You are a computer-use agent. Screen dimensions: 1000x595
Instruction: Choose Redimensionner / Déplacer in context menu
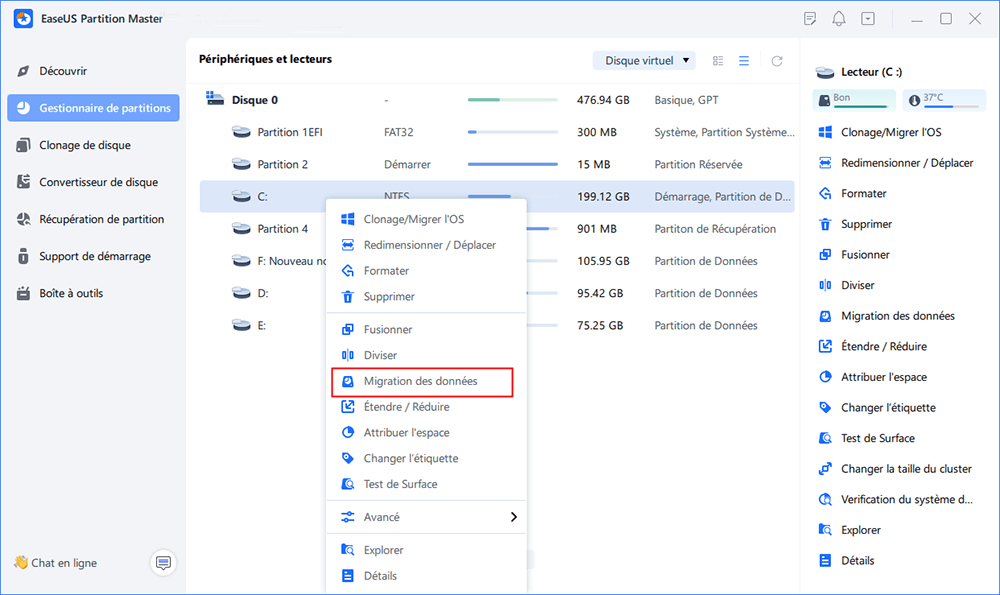click(426, 245)
